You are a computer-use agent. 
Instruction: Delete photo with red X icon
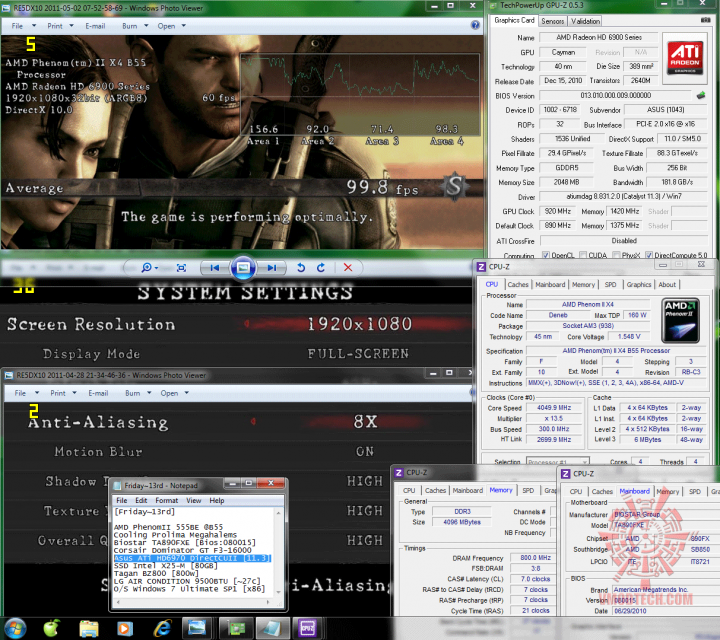[x=348, y=268]
